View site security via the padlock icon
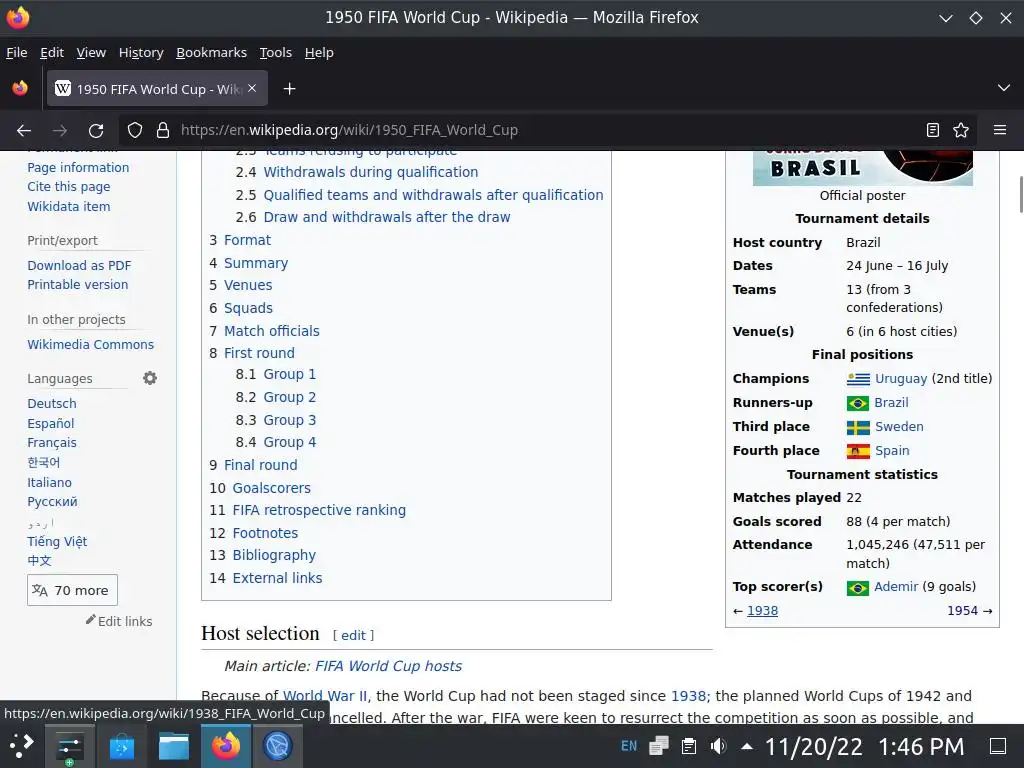The height and width of the screenshot is (768, 1024). [x=163, y=130]
